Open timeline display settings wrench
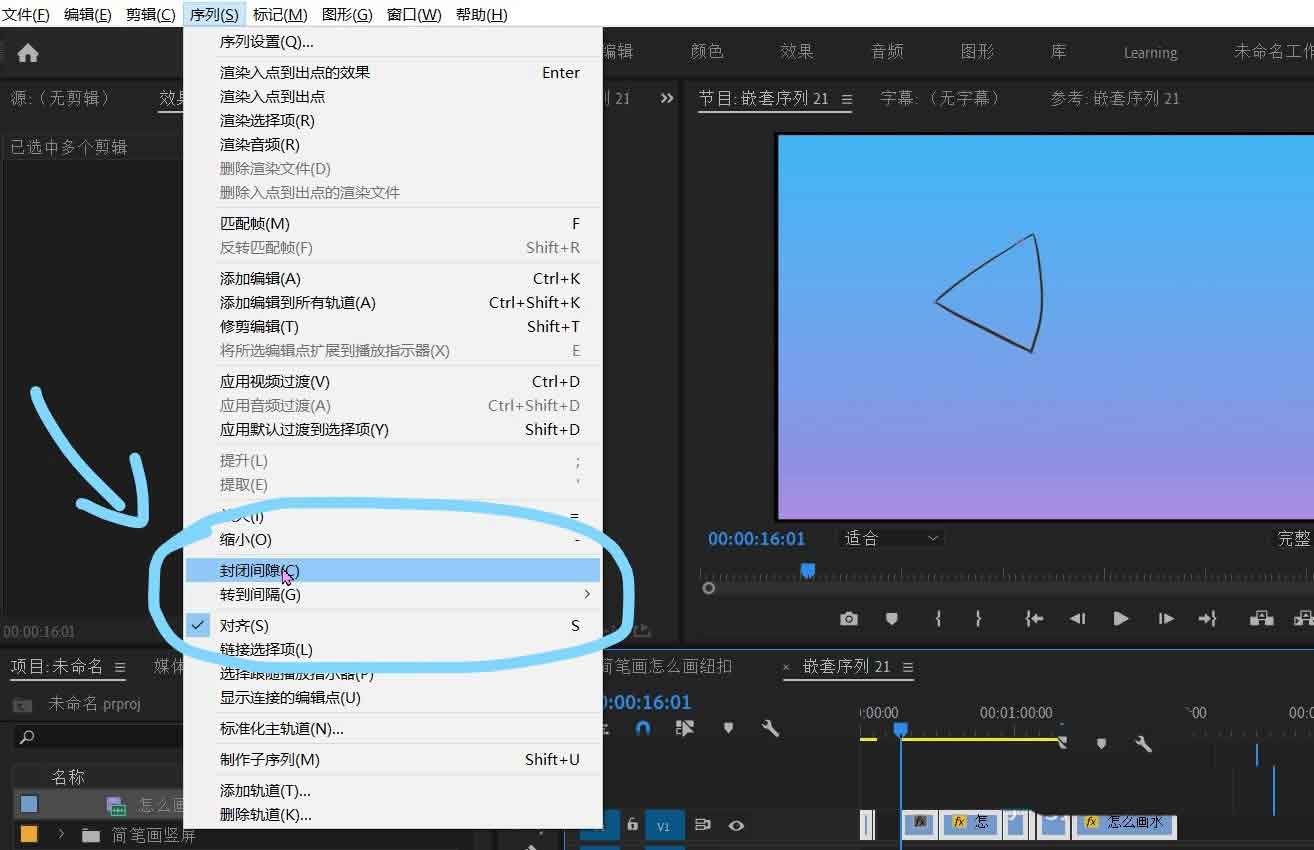 tap(770, 728)
